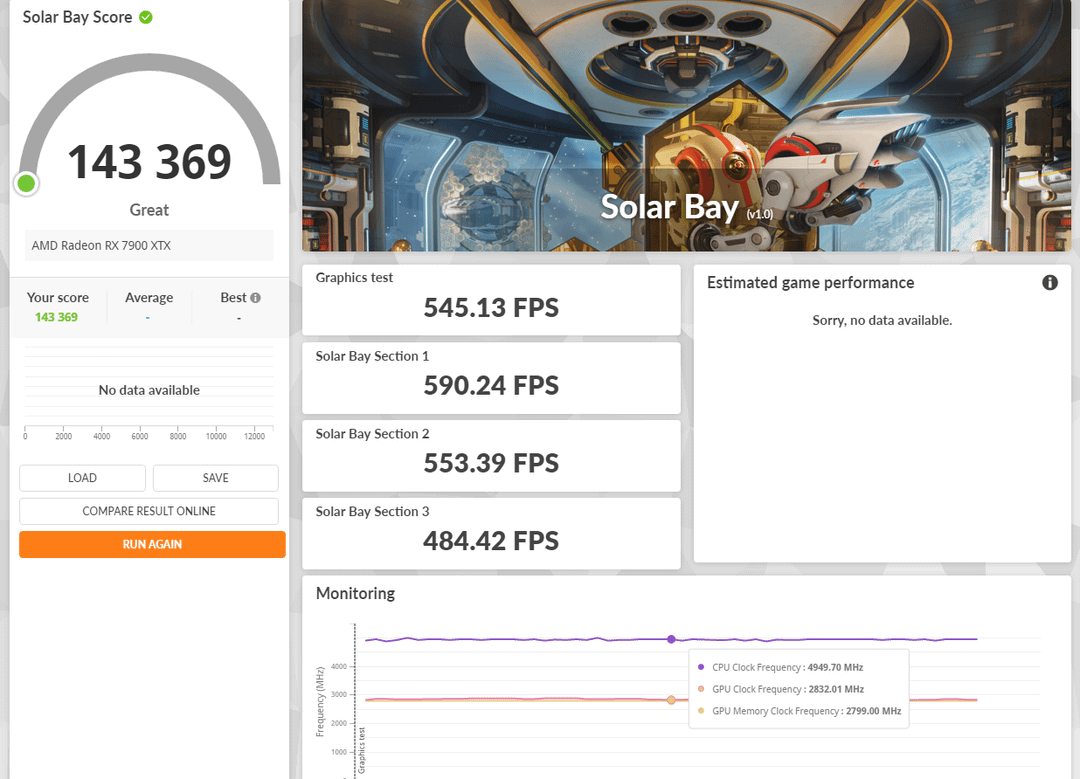
Task: Open the Estimated game performance info icon
Action: [x=1049, y=283]
